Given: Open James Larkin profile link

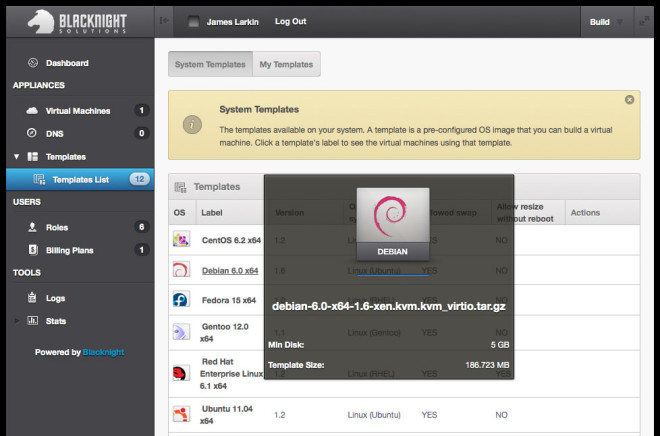Looking at the screenshot, I should (232, 22).
